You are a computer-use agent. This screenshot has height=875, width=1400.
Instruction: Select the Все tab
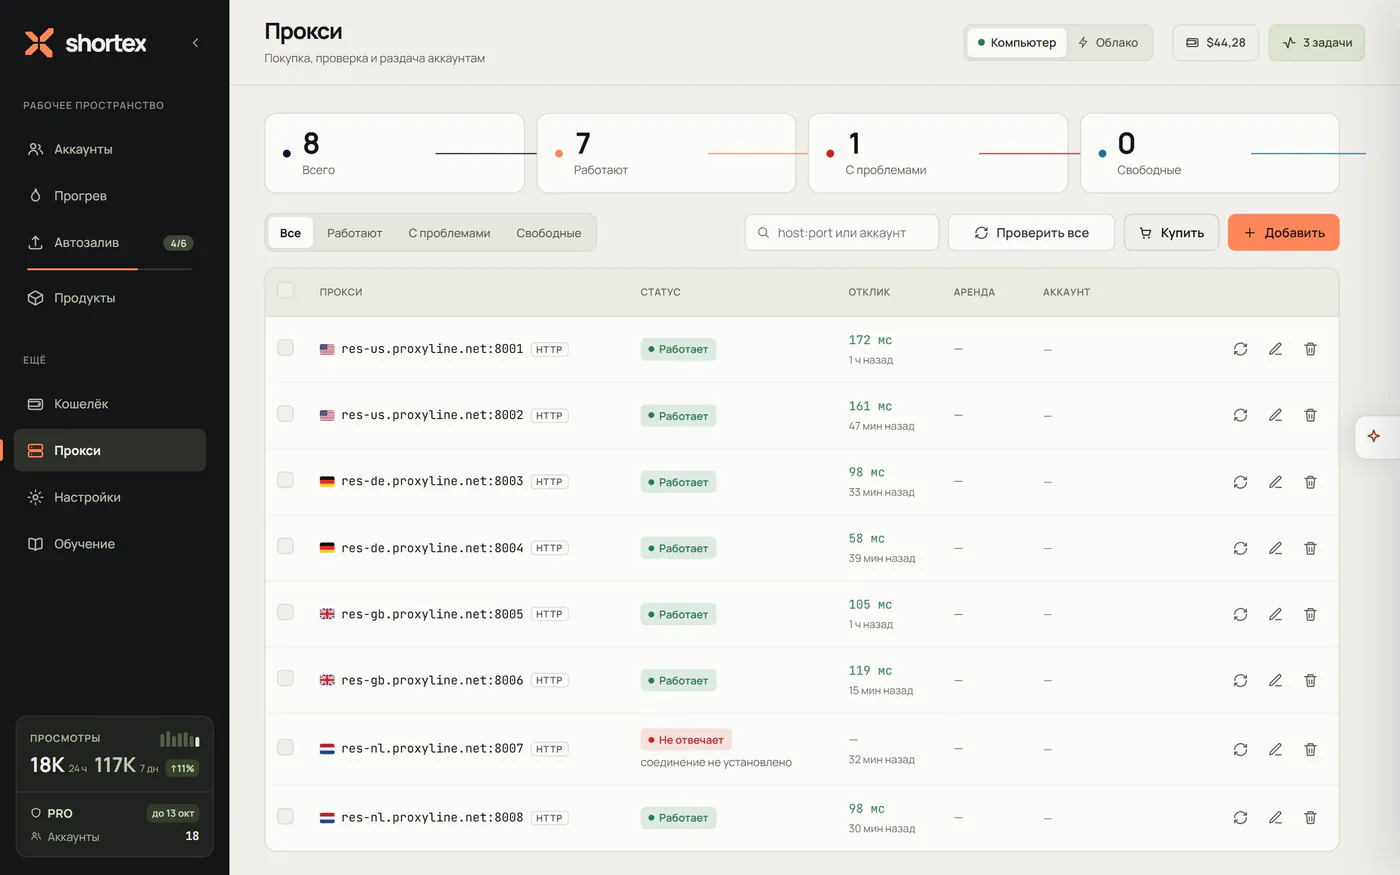[x=290, y=233]
